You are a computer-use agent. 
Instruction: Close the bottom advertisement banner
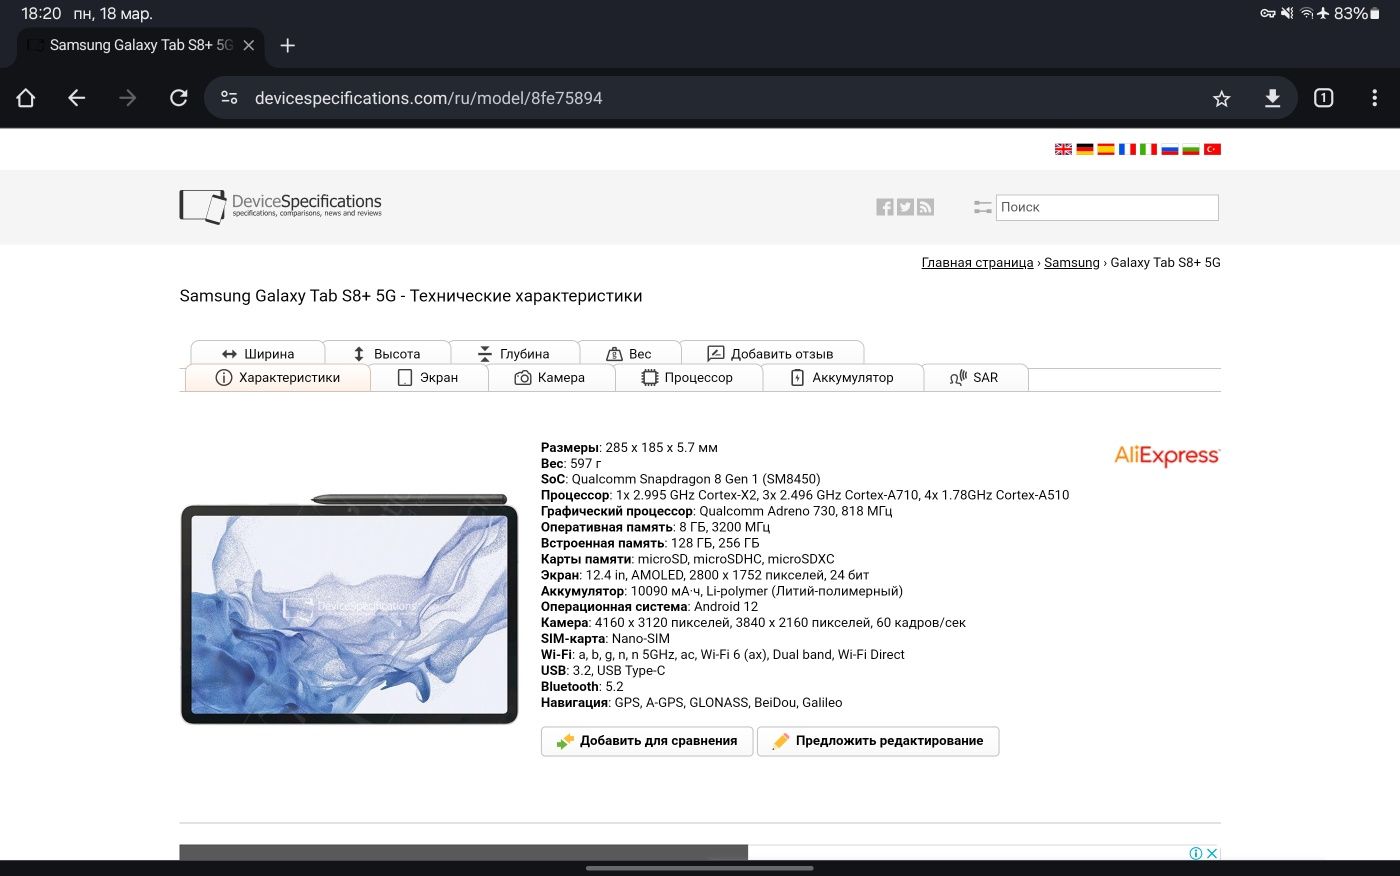(1212, 853)
